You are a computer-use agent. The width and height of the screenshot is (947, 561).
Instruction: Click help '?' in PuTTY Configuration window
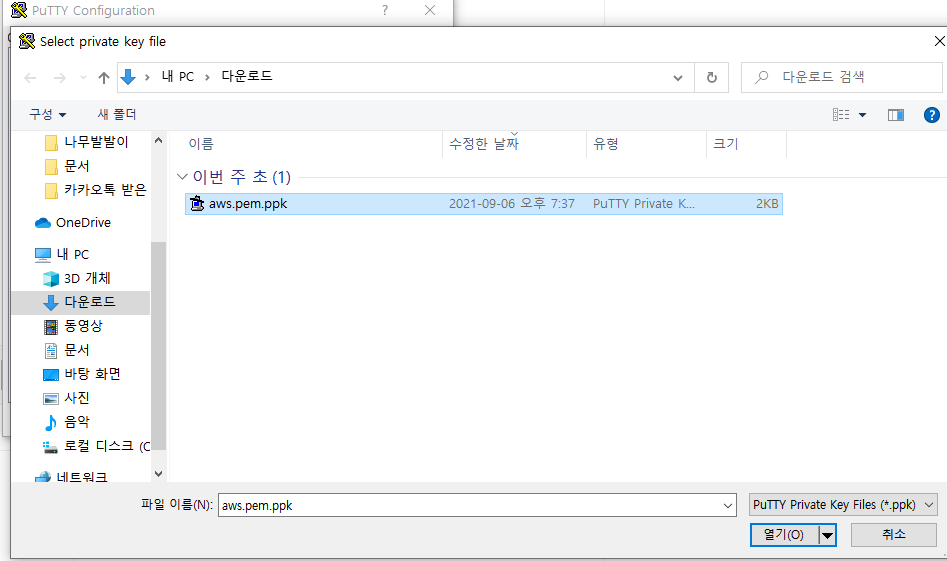385,10
